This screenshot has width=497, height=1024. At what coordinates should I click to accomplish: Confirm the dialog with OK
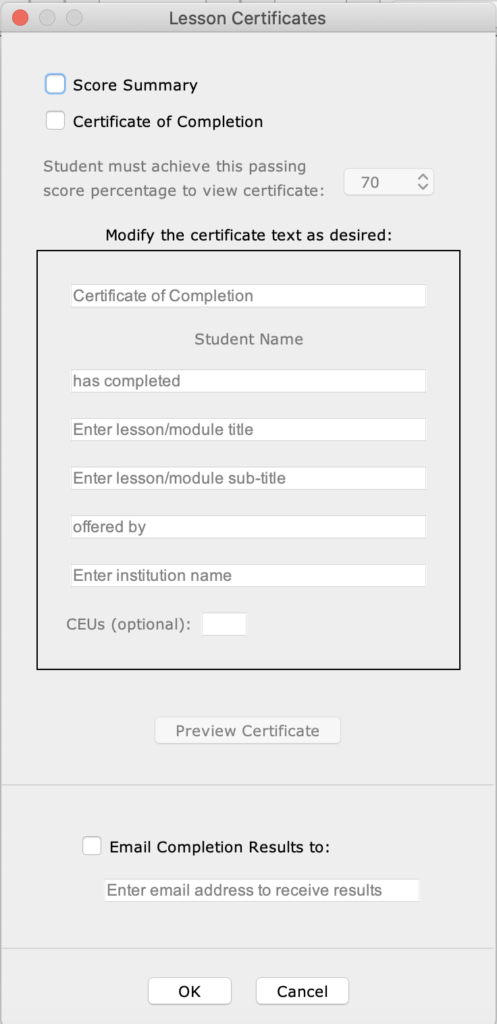189,991
